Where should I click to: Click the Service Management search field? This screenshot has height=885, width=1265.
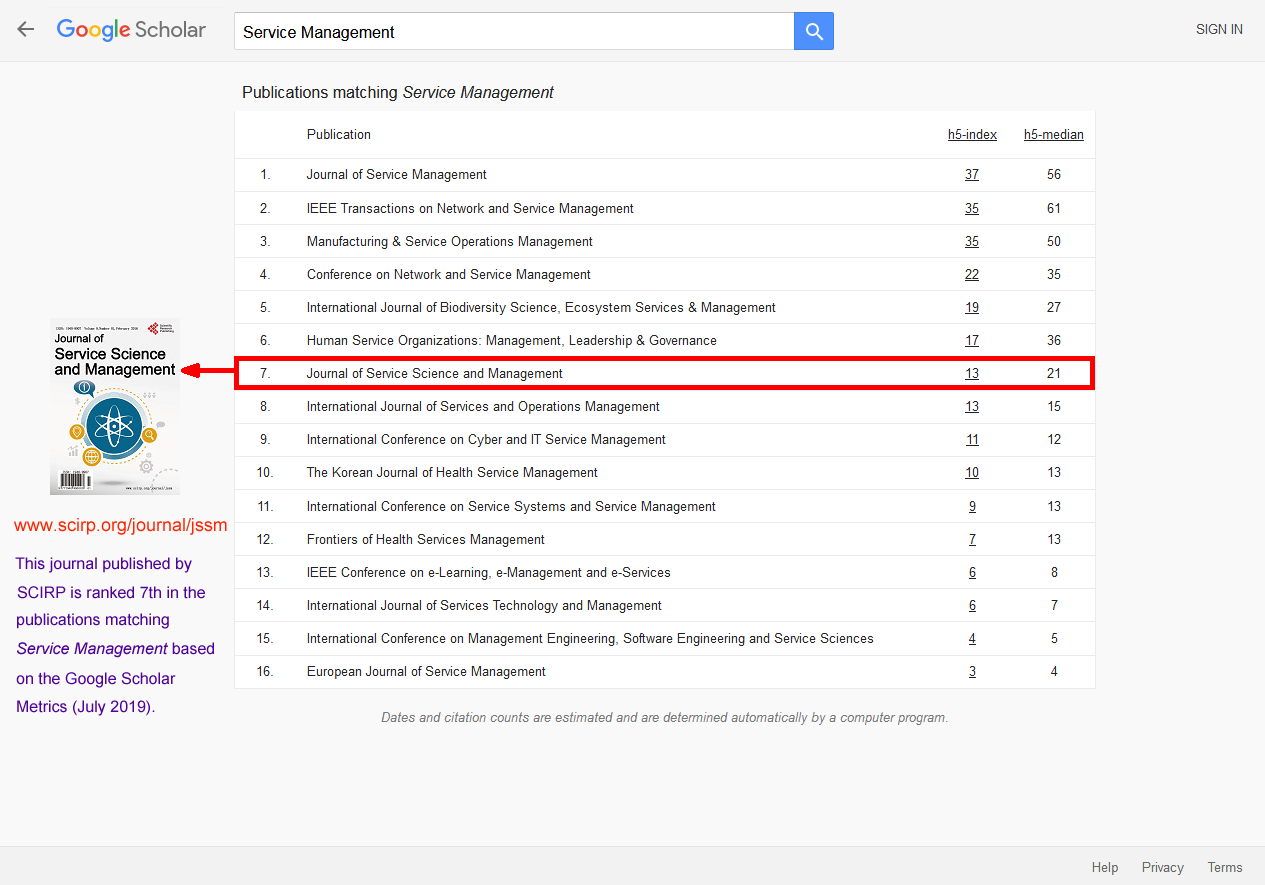(x=514, y=32)
